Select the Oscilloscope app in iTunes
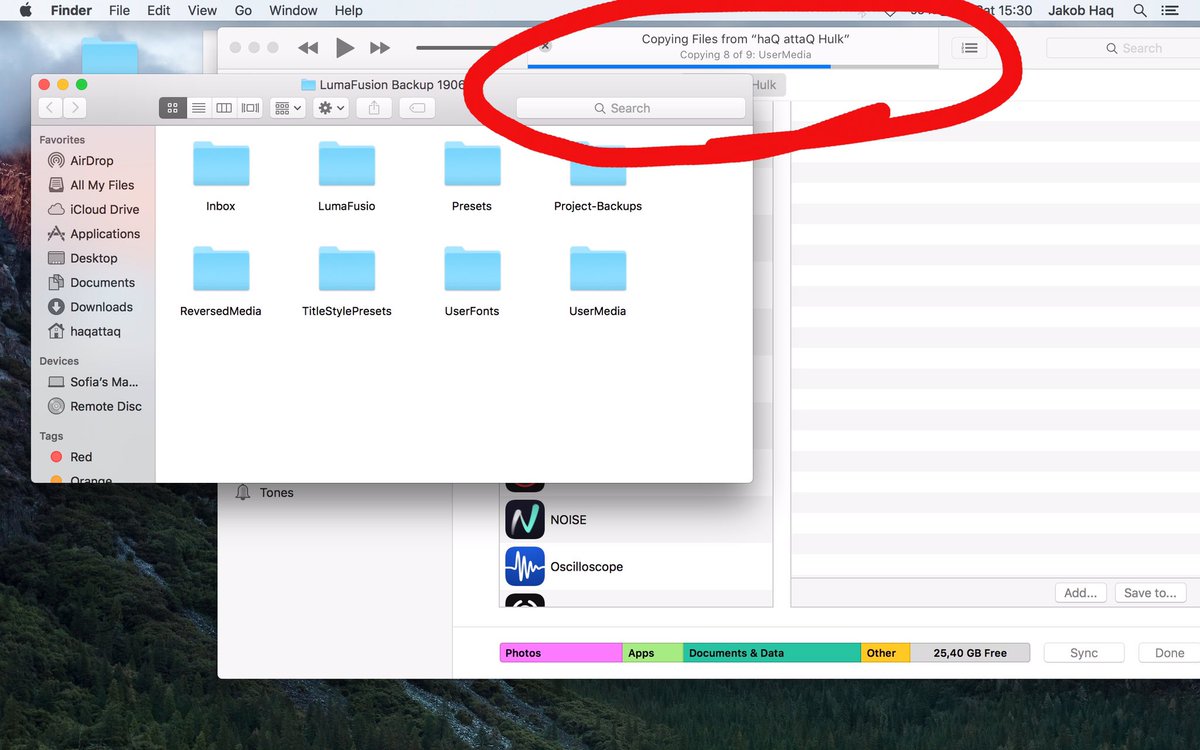This screenshot has height=750, width=1200. tap(636, 566)
